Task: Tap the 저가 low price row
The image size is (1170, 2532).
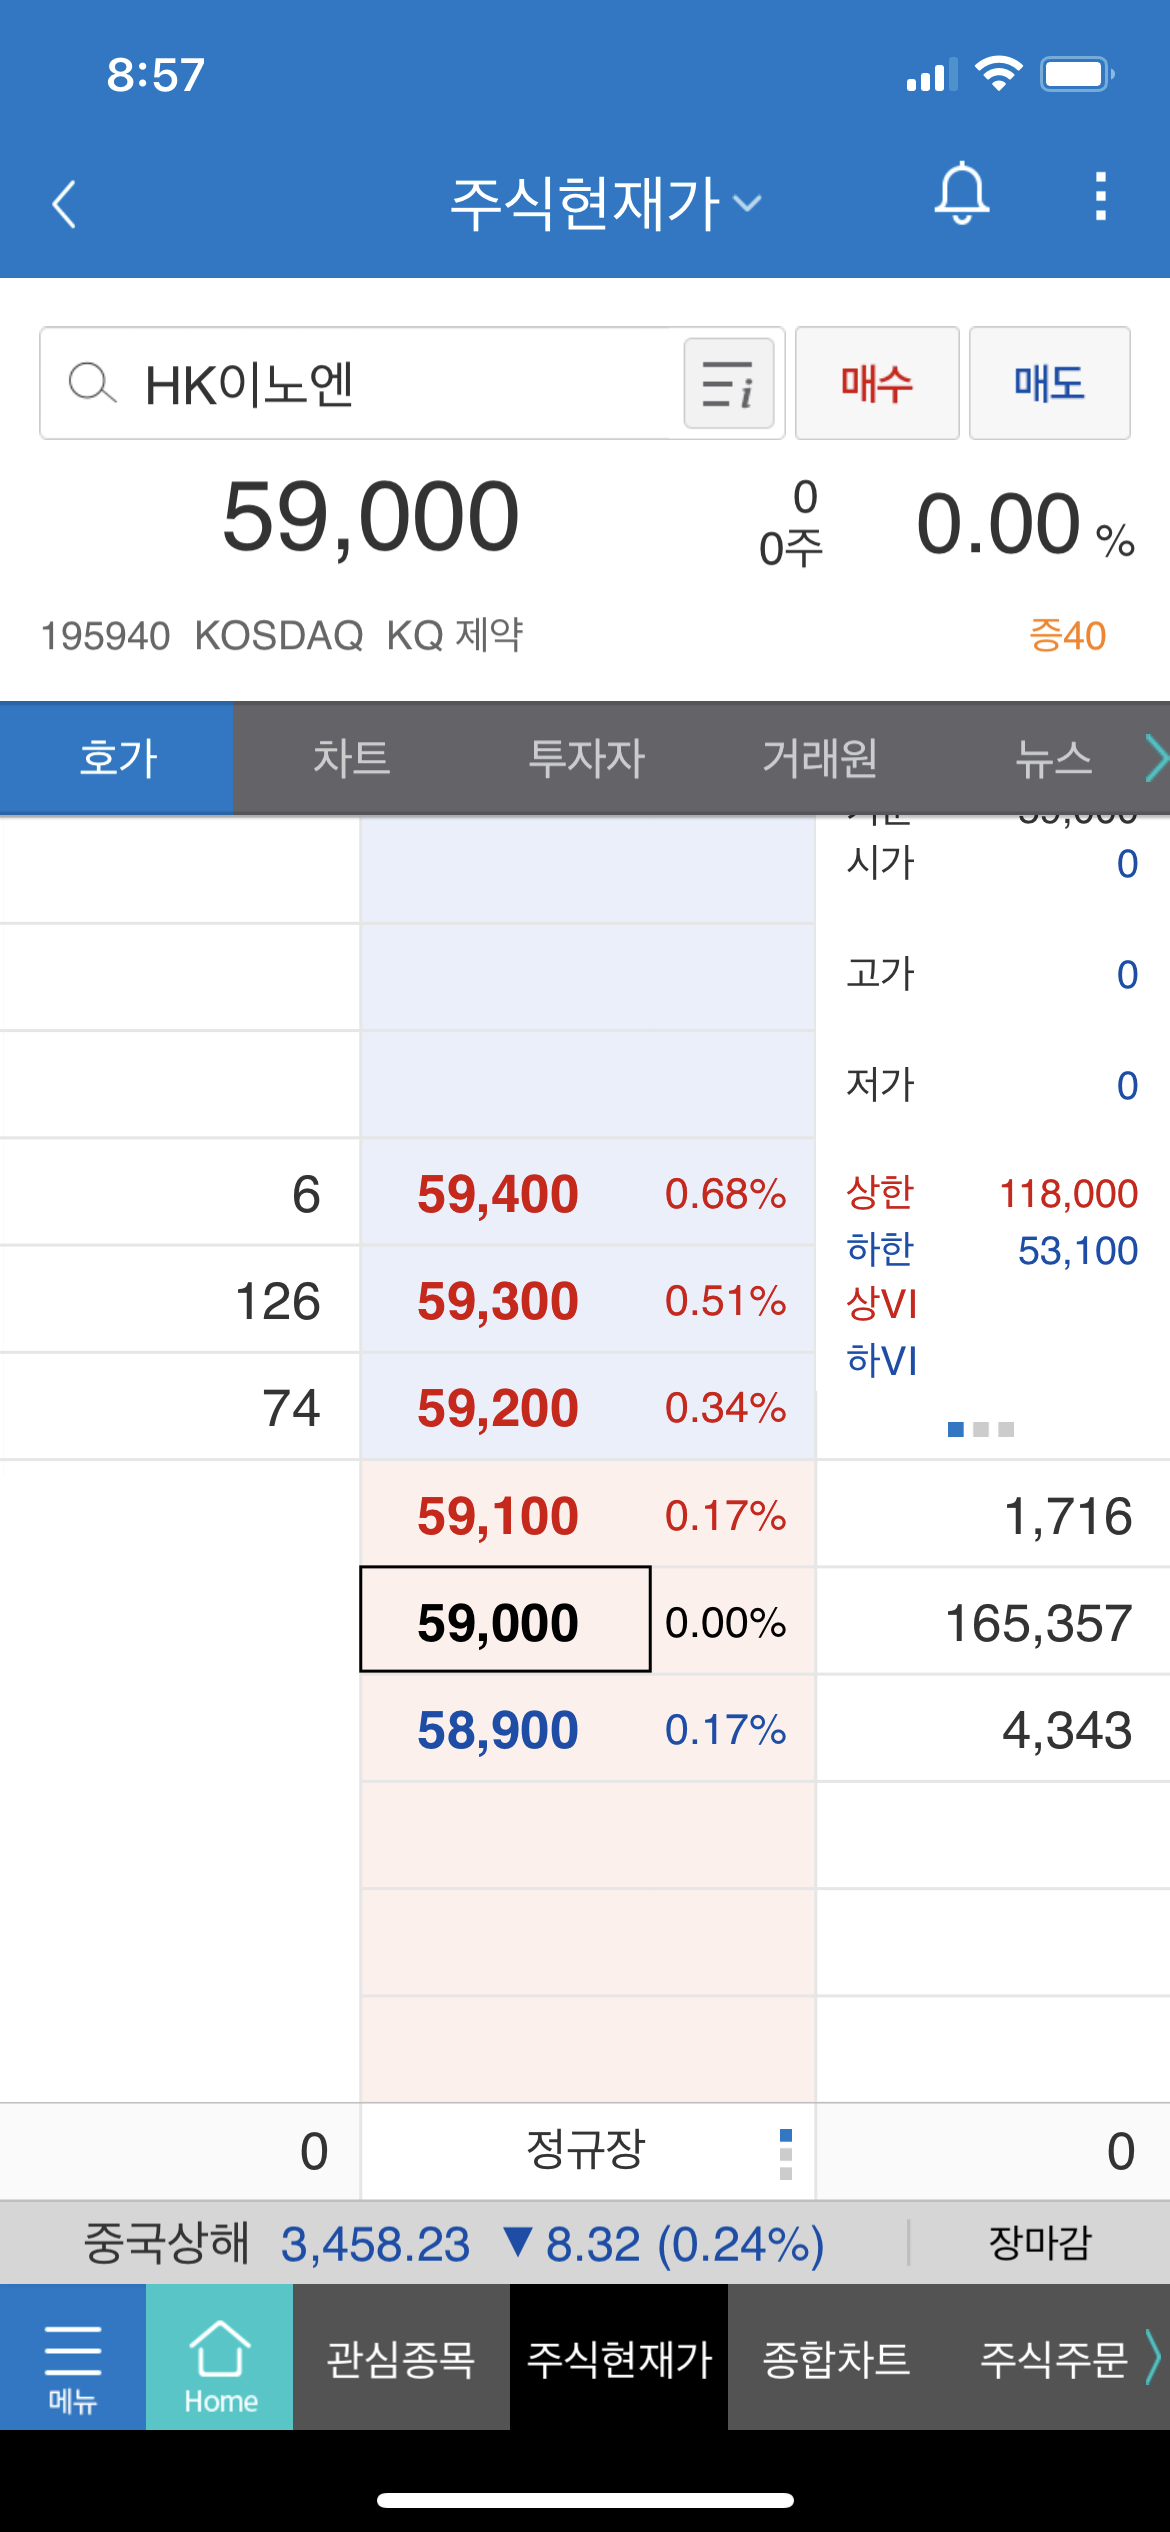Action: [x=992, y=1085]
